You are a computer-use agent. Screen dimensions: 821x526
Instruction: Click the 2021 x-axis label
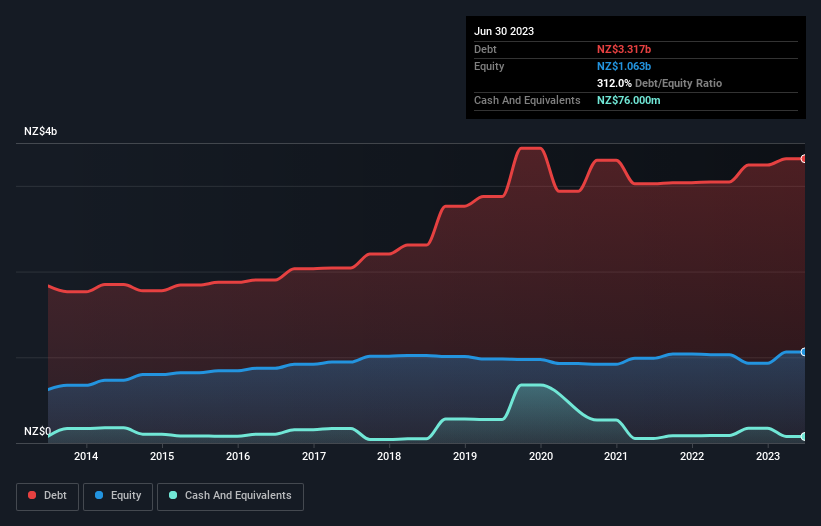616,456
